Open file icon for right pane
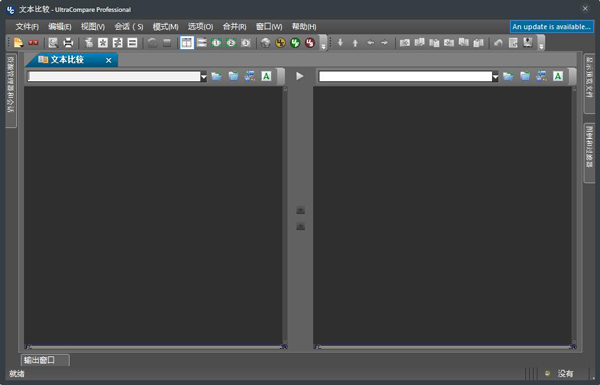The image size is (600, 385). [508, 76]
